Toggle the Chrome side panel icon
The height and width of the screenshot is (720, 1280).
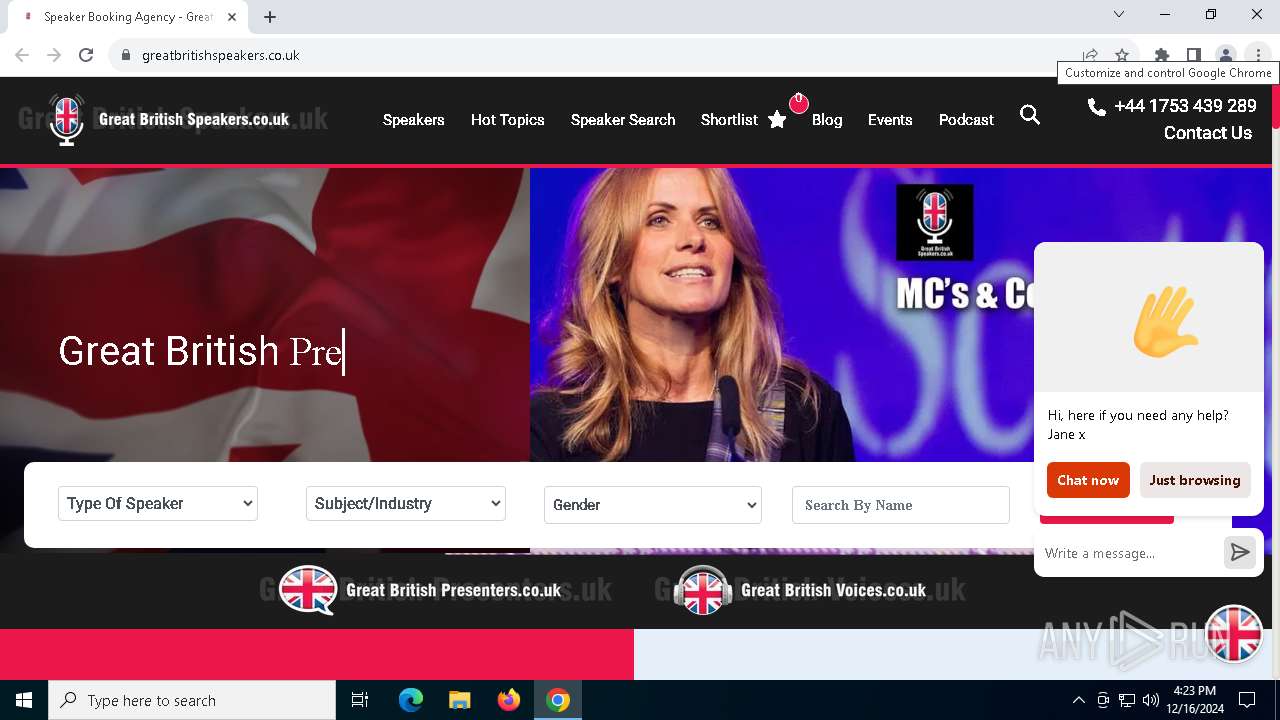pyautogui.click(x=1193, y=55)
